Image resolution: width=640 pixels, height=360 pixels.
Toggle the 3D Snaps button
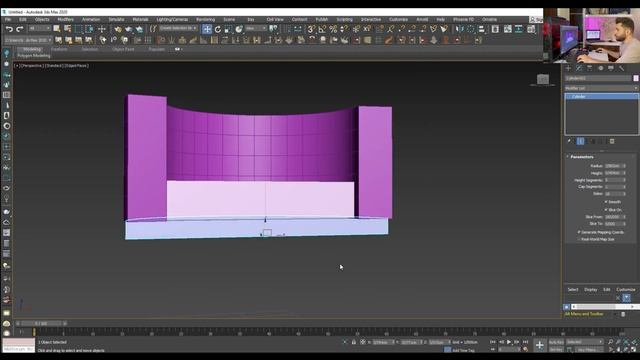tap(311, 29)
